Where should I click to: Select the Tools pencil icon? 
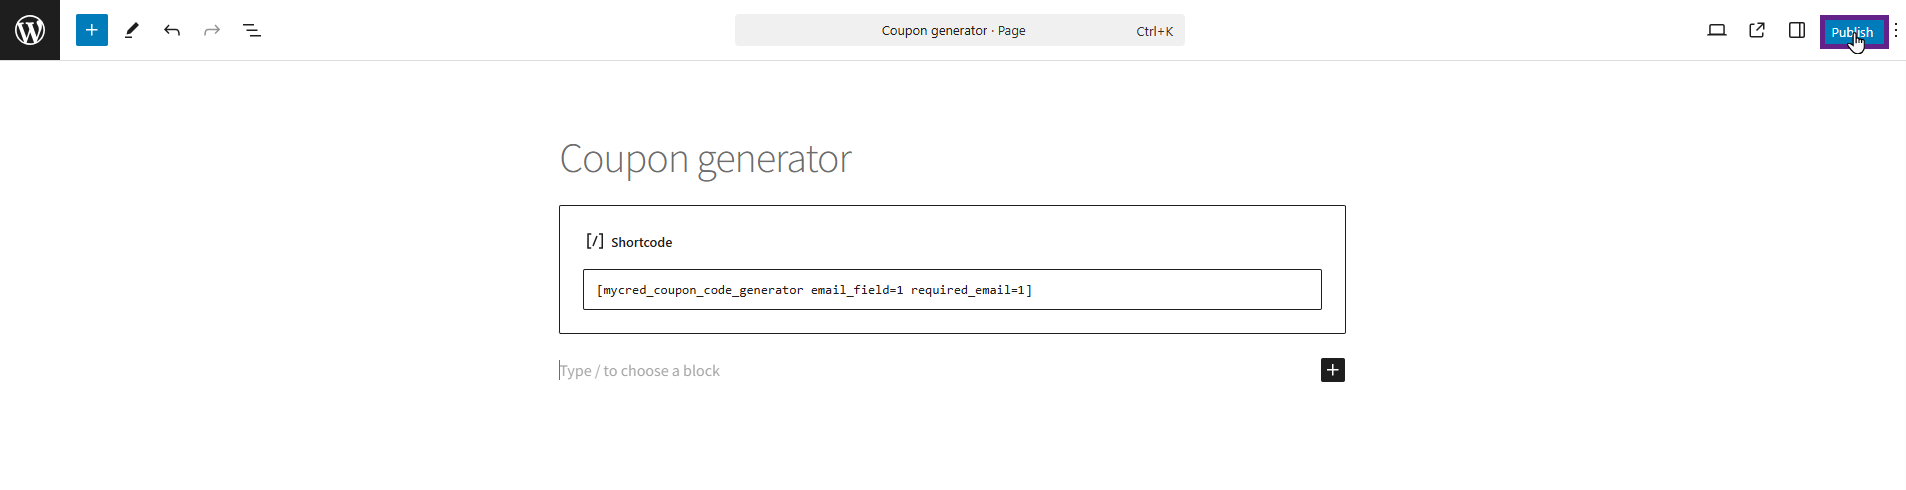coord(132,30)
